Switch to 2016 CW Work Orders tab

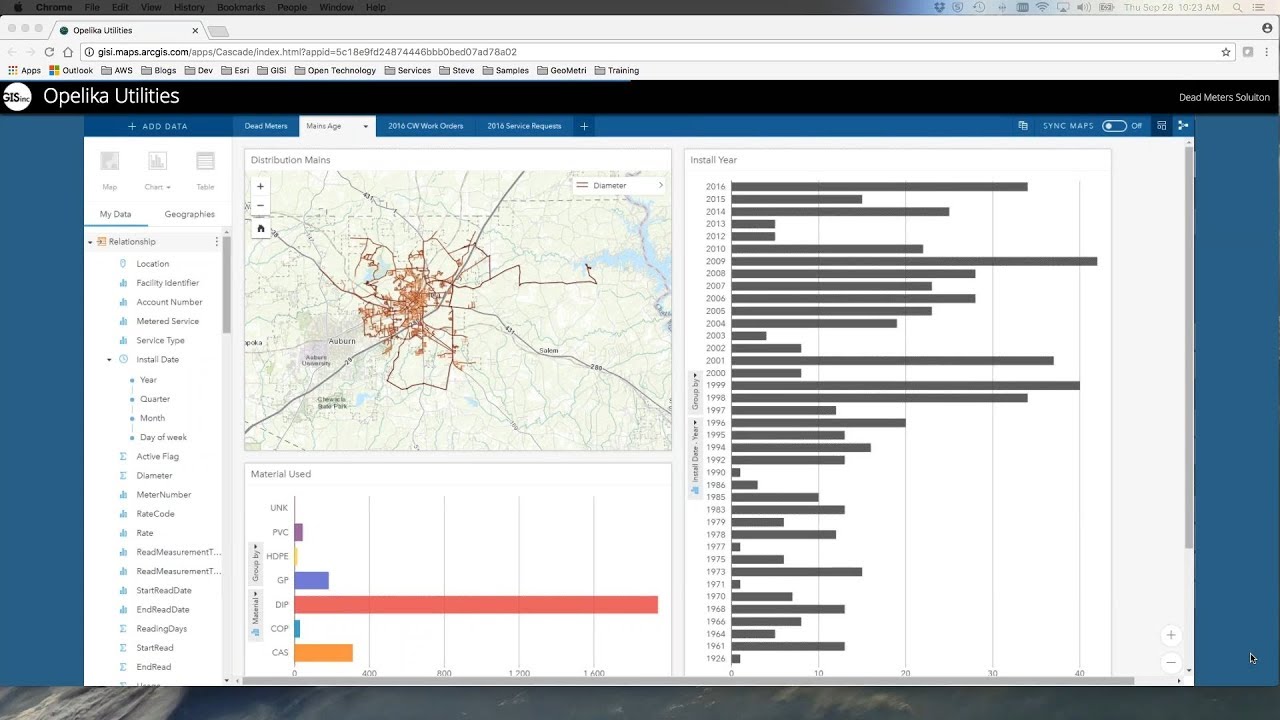(x=426, y=126)
